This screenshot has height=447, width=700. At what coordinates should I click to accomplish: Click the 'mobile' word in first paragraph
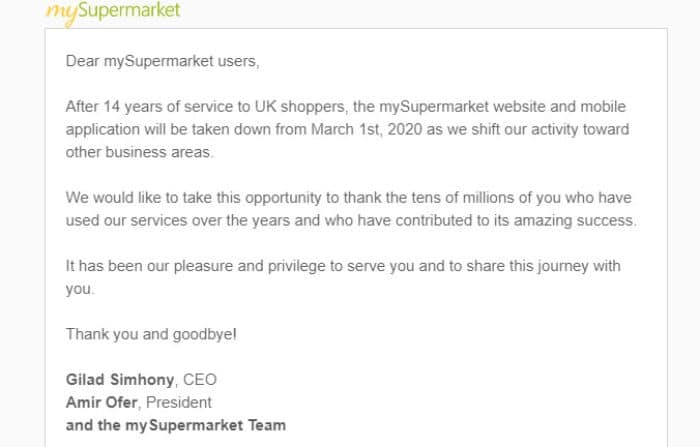pyautogui.click(x=603, y=107)
